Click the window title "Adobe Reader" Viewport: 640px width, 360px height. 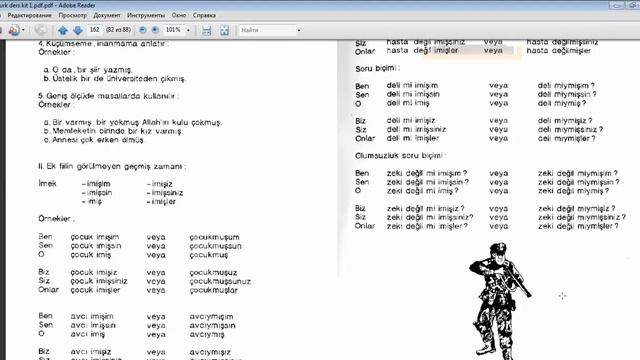[x=77, y=5]
